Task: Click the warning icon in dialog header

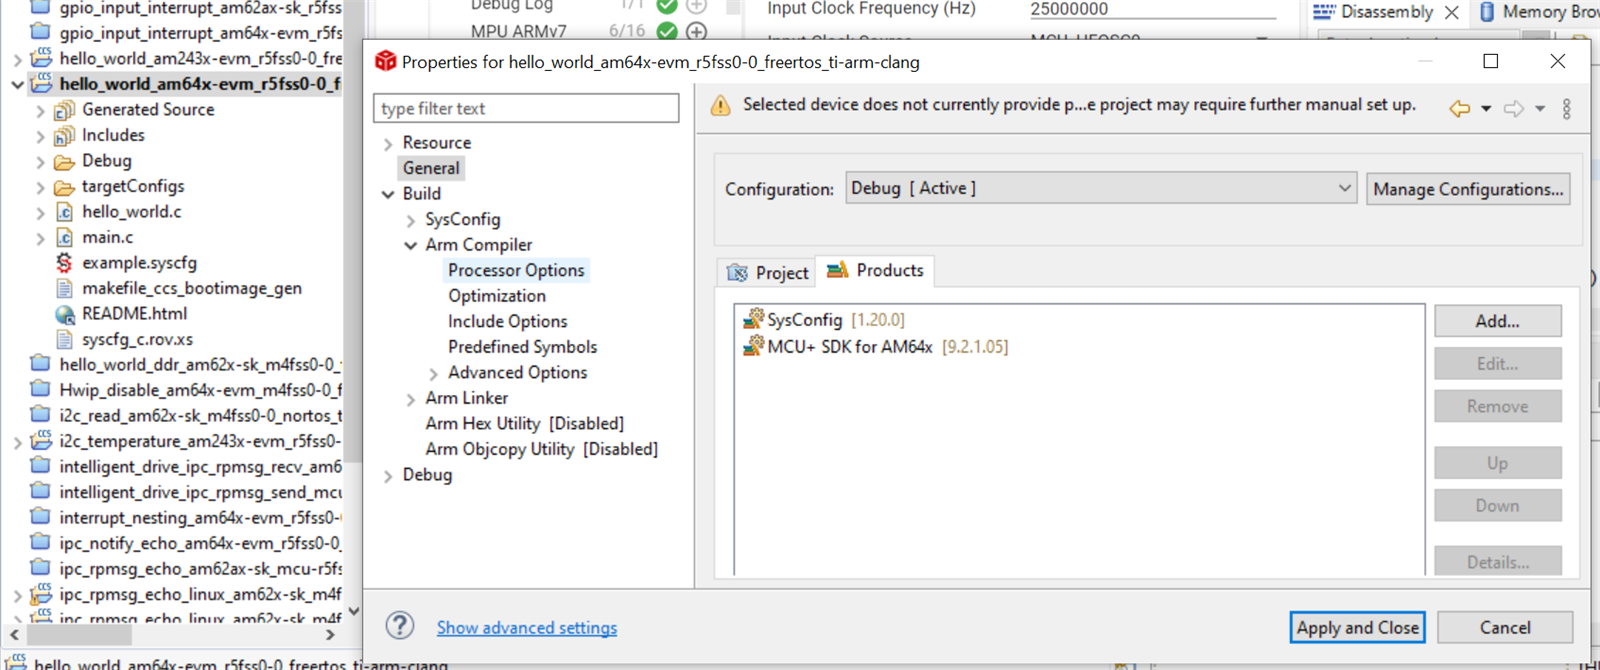Action: 720,106
